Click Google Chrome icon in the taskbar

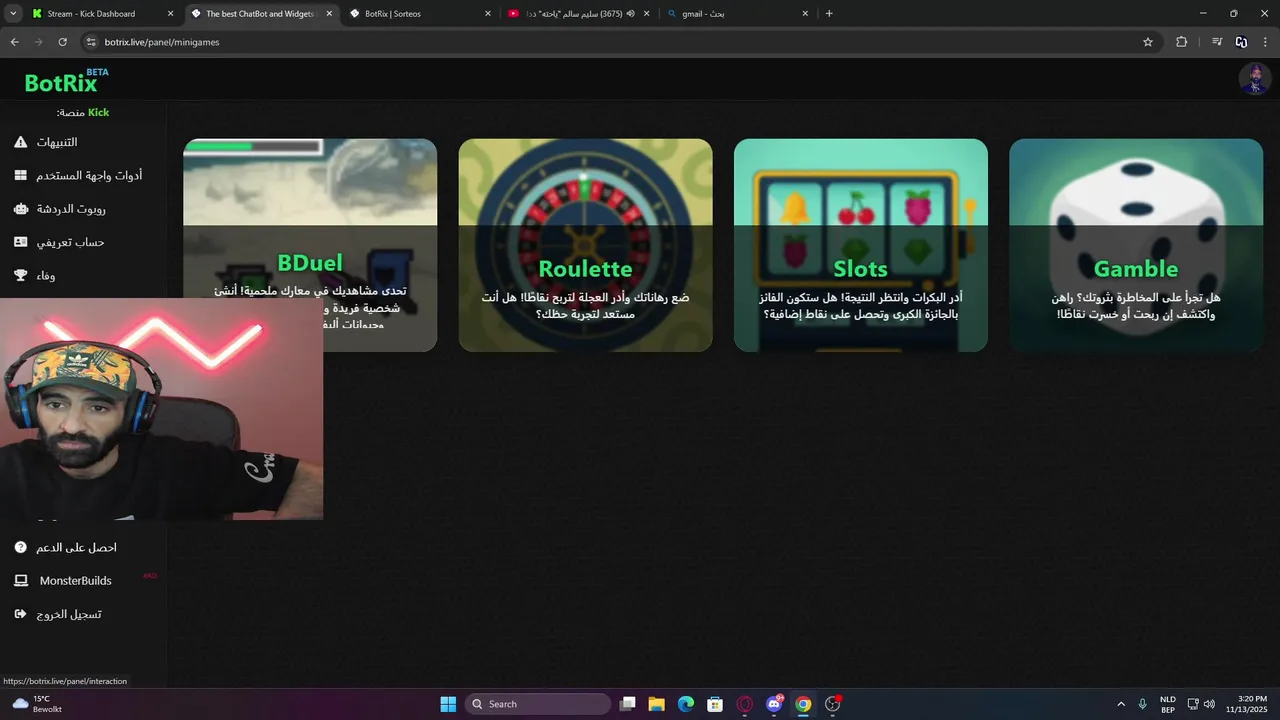pyautogui.click(x=803, y=704)
